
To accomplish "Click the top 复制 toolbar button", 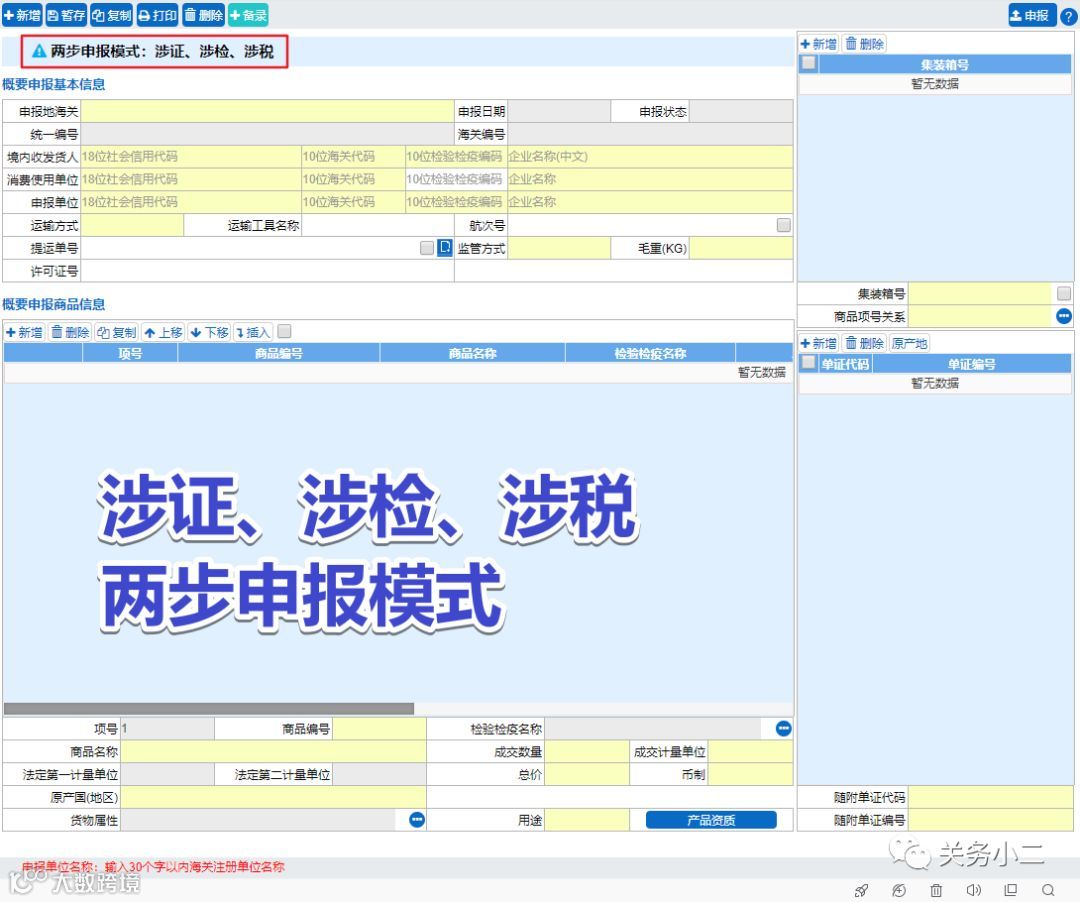I will coord(112,15).
